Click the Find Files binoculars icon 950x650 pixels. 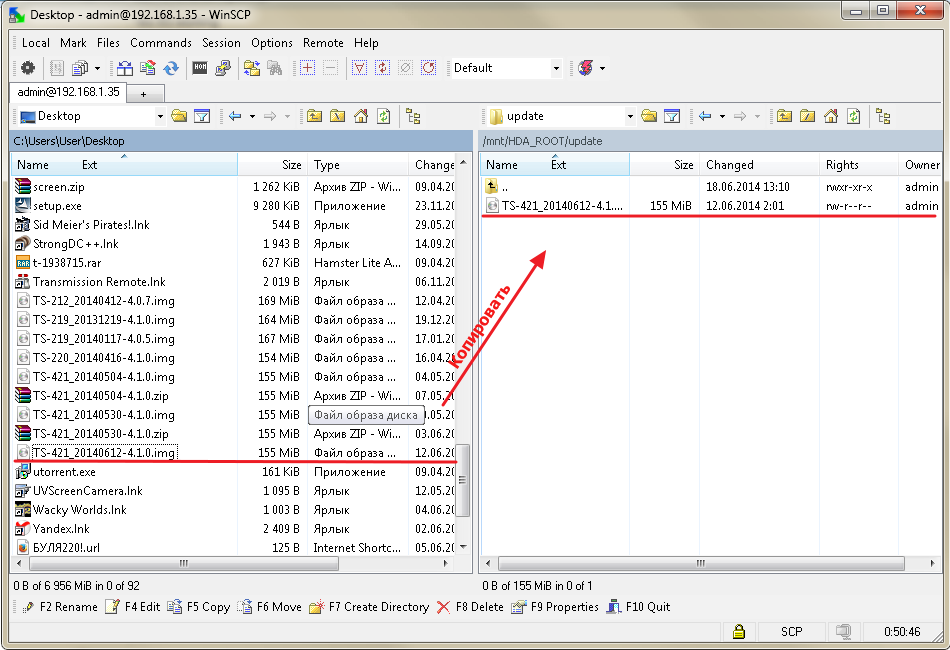[275, 68]
